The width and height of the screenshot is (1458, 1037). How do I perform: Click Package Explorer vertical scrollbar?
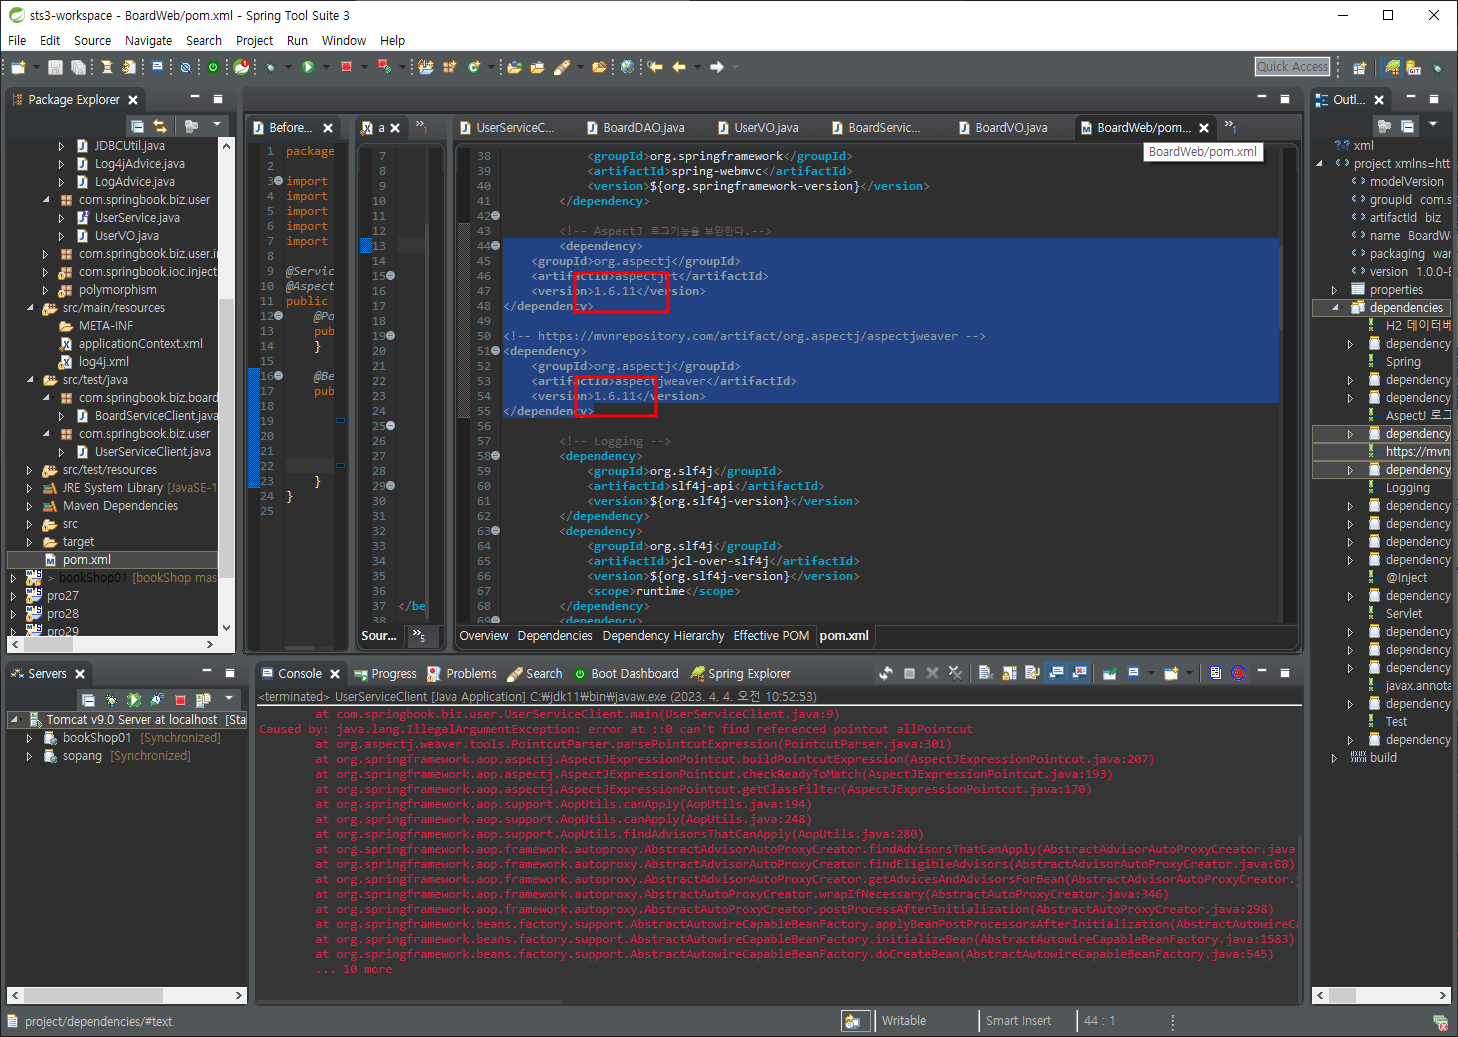227,387
